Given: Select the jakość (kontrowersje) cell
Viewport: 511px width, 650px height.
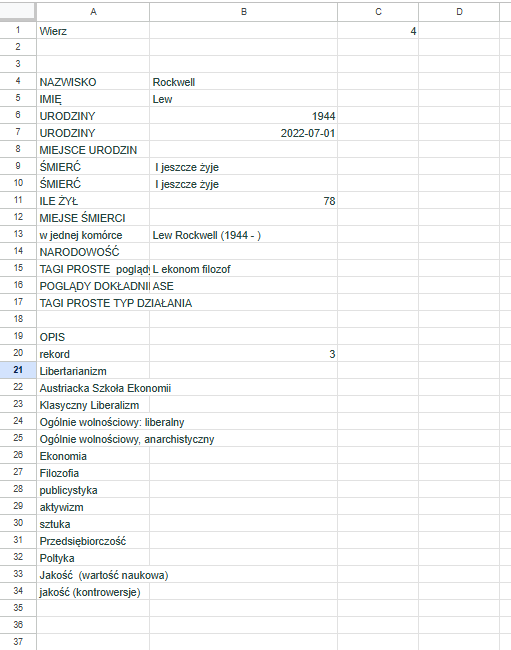Looking at the screenshot, I should [x=93, y=592].
